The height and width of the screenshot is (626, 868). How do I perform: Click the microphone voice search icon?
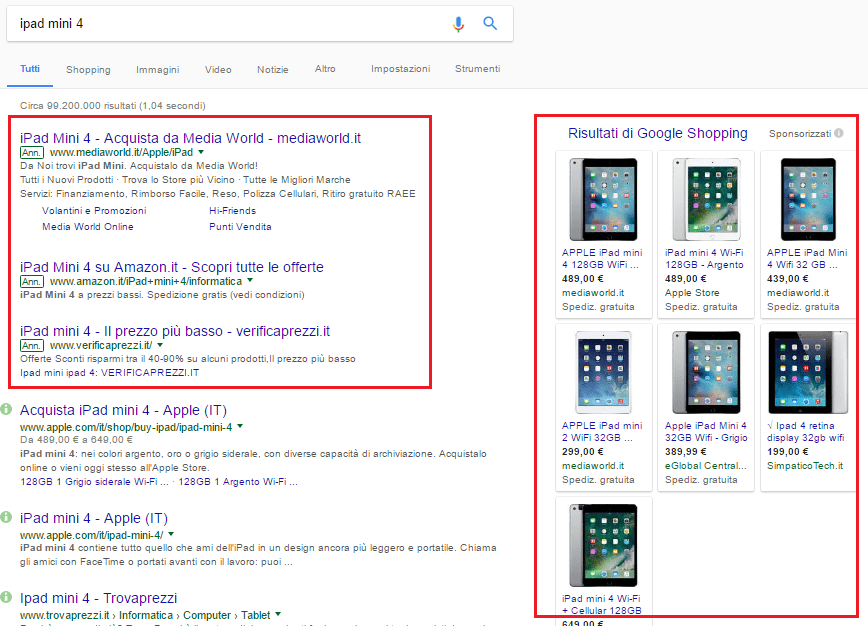[458, 24]
